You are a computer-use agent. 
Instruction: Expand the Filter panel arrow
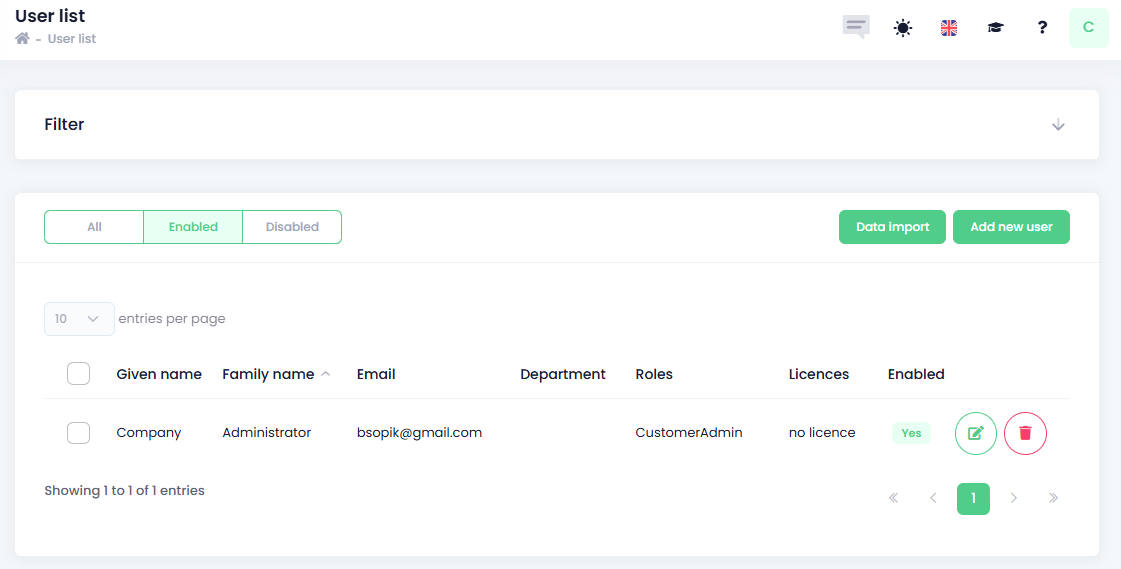pos(1058,125)
